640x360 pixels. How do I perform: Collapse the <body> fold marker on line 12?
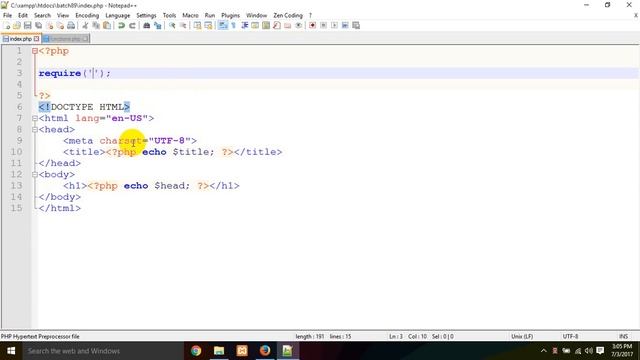[x=35, y=175]
